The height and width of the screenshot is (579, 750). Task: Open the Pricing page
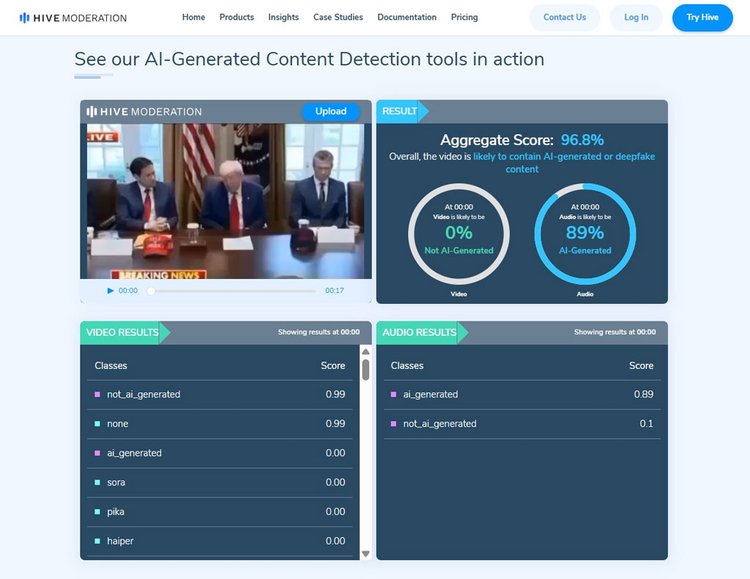tap(464, 17)
